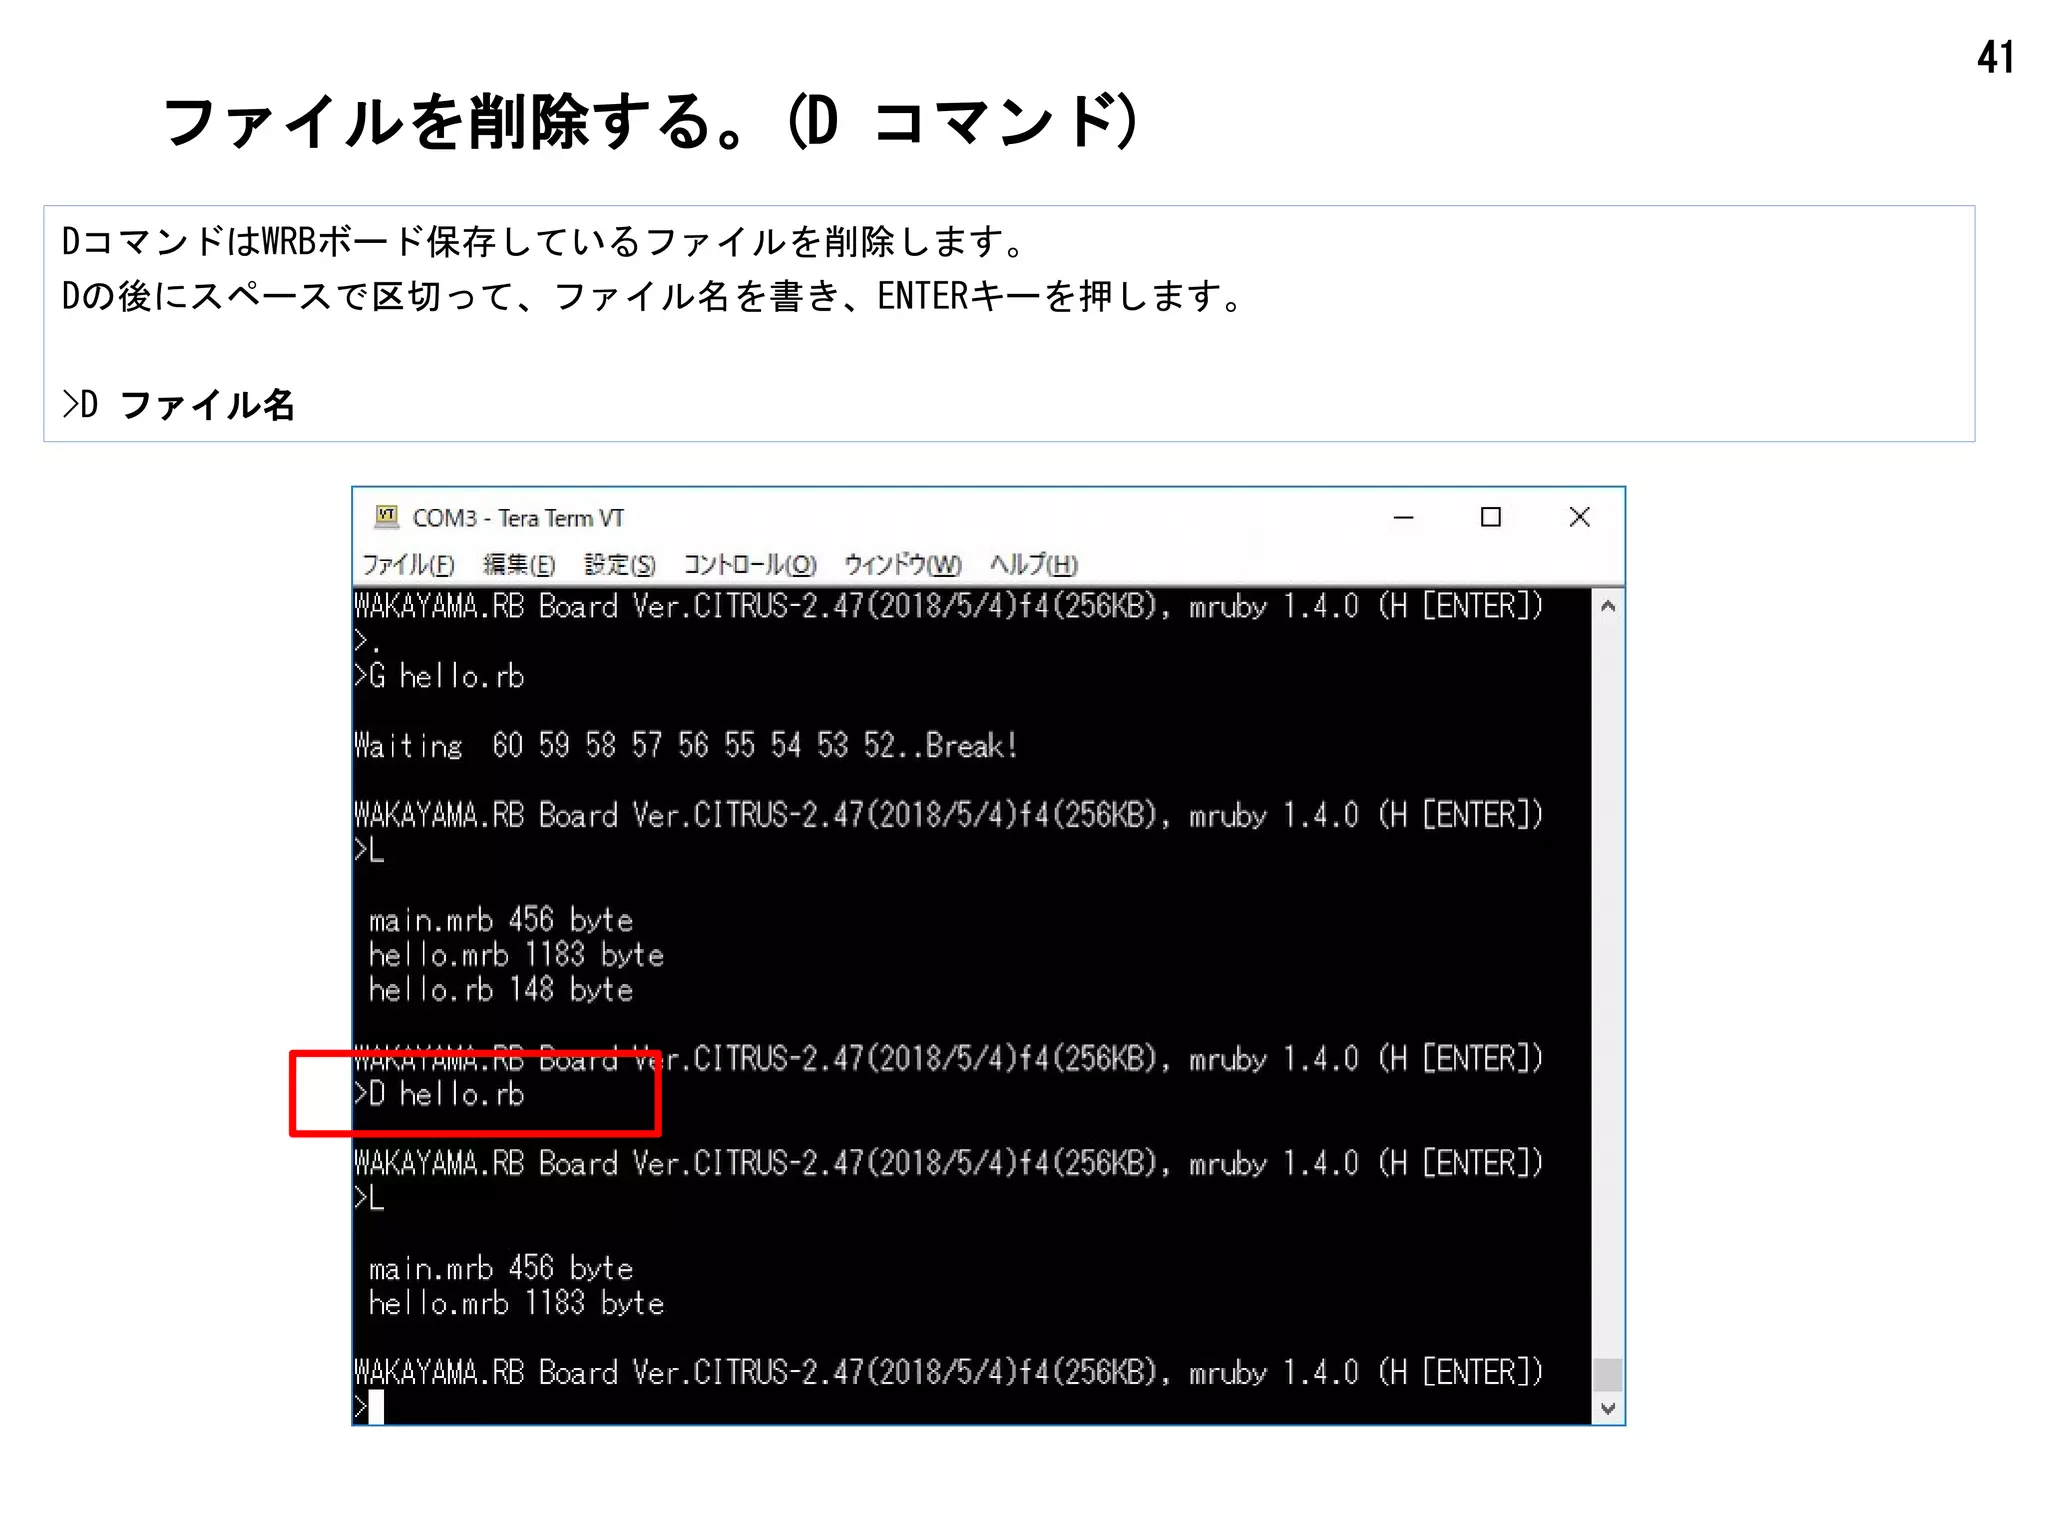2048x1536 pixels.
Task: Open the ウィンドウ(W) menu
Action: pos(903,565)
